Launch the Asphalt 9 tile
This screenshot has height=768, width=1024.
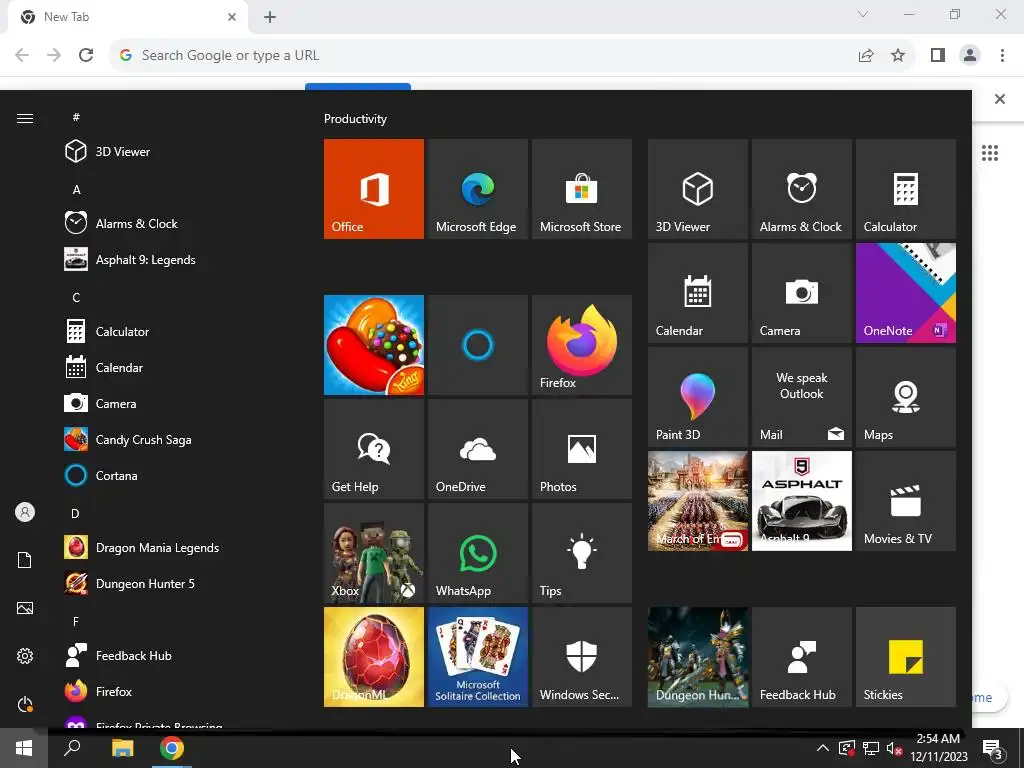801,501
